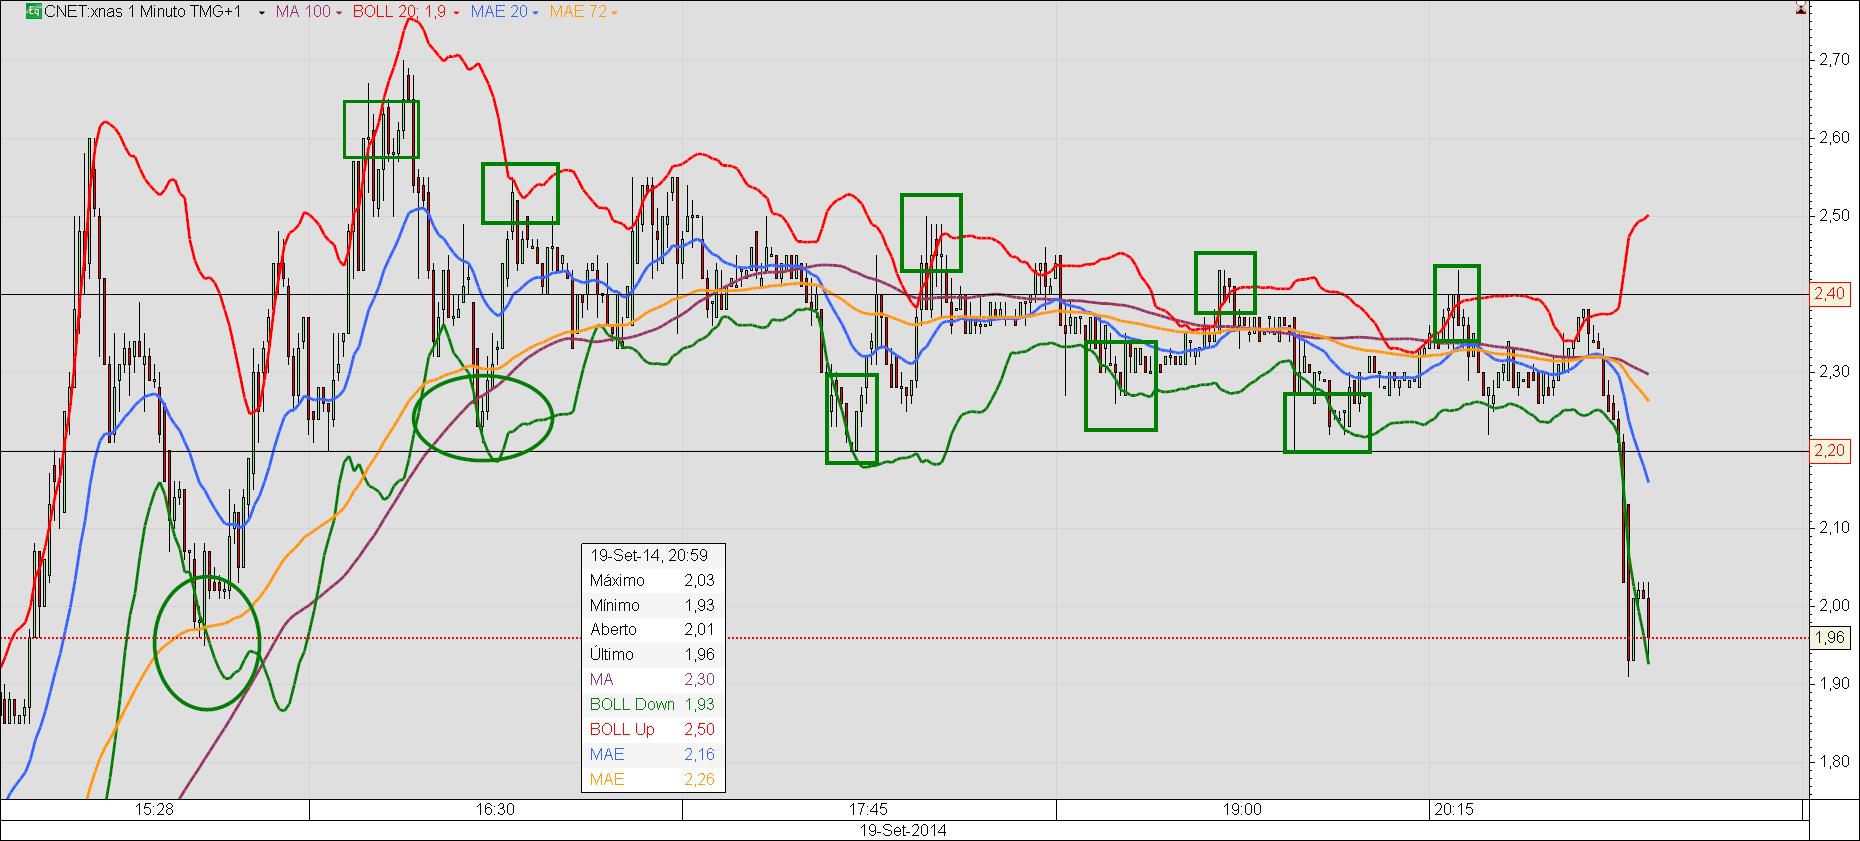This screenshot has height=841, width=1860.
Task: Click the 19:00 time axis label
Action: [1241, 809]
